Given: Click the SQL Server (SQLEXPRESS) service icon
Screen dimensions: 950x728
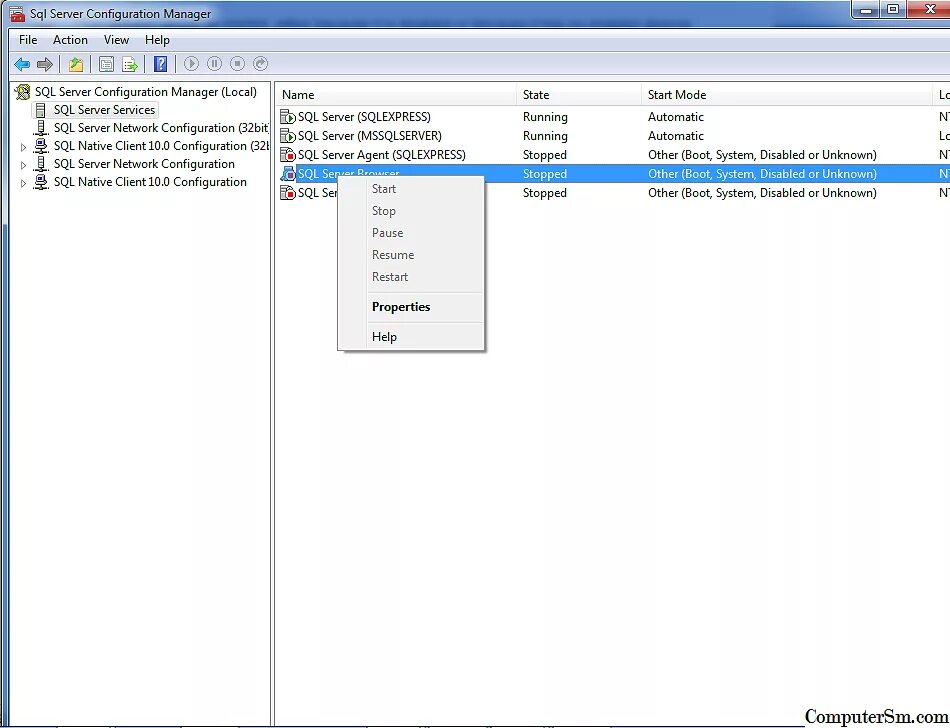Looking at the screenshot, I should 288,117.
